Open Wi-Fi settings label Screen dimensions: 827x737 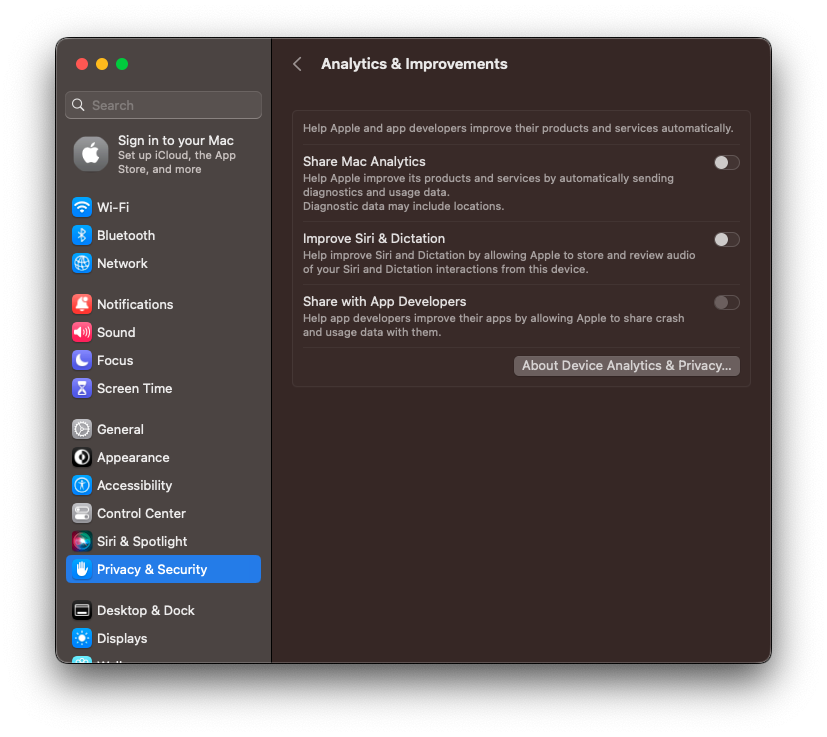click(x=113, y=207)
